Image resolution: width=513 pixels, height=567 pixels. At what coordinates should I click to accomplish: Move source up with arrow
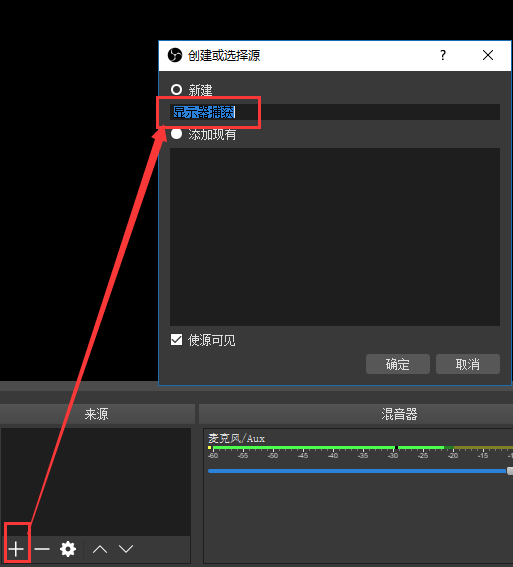(100, 549)
